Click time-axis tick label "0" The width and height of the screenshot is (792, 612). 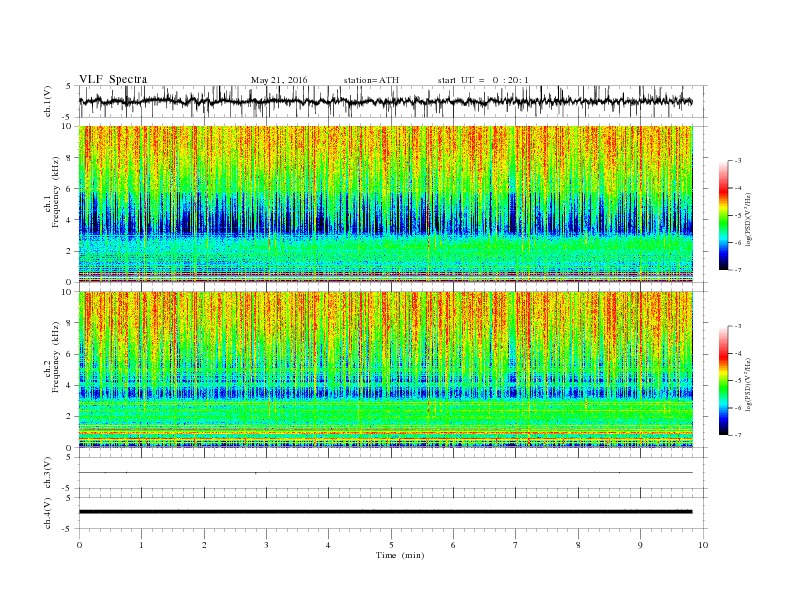click(x=79, y=545)
